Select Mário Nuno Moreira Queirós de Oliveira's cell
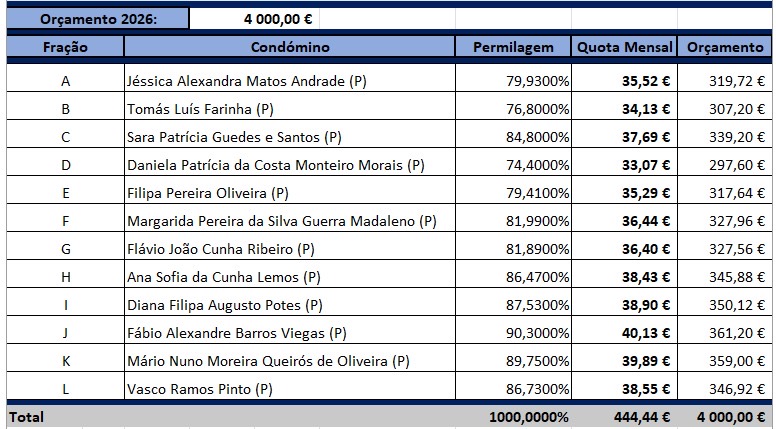 290,361
